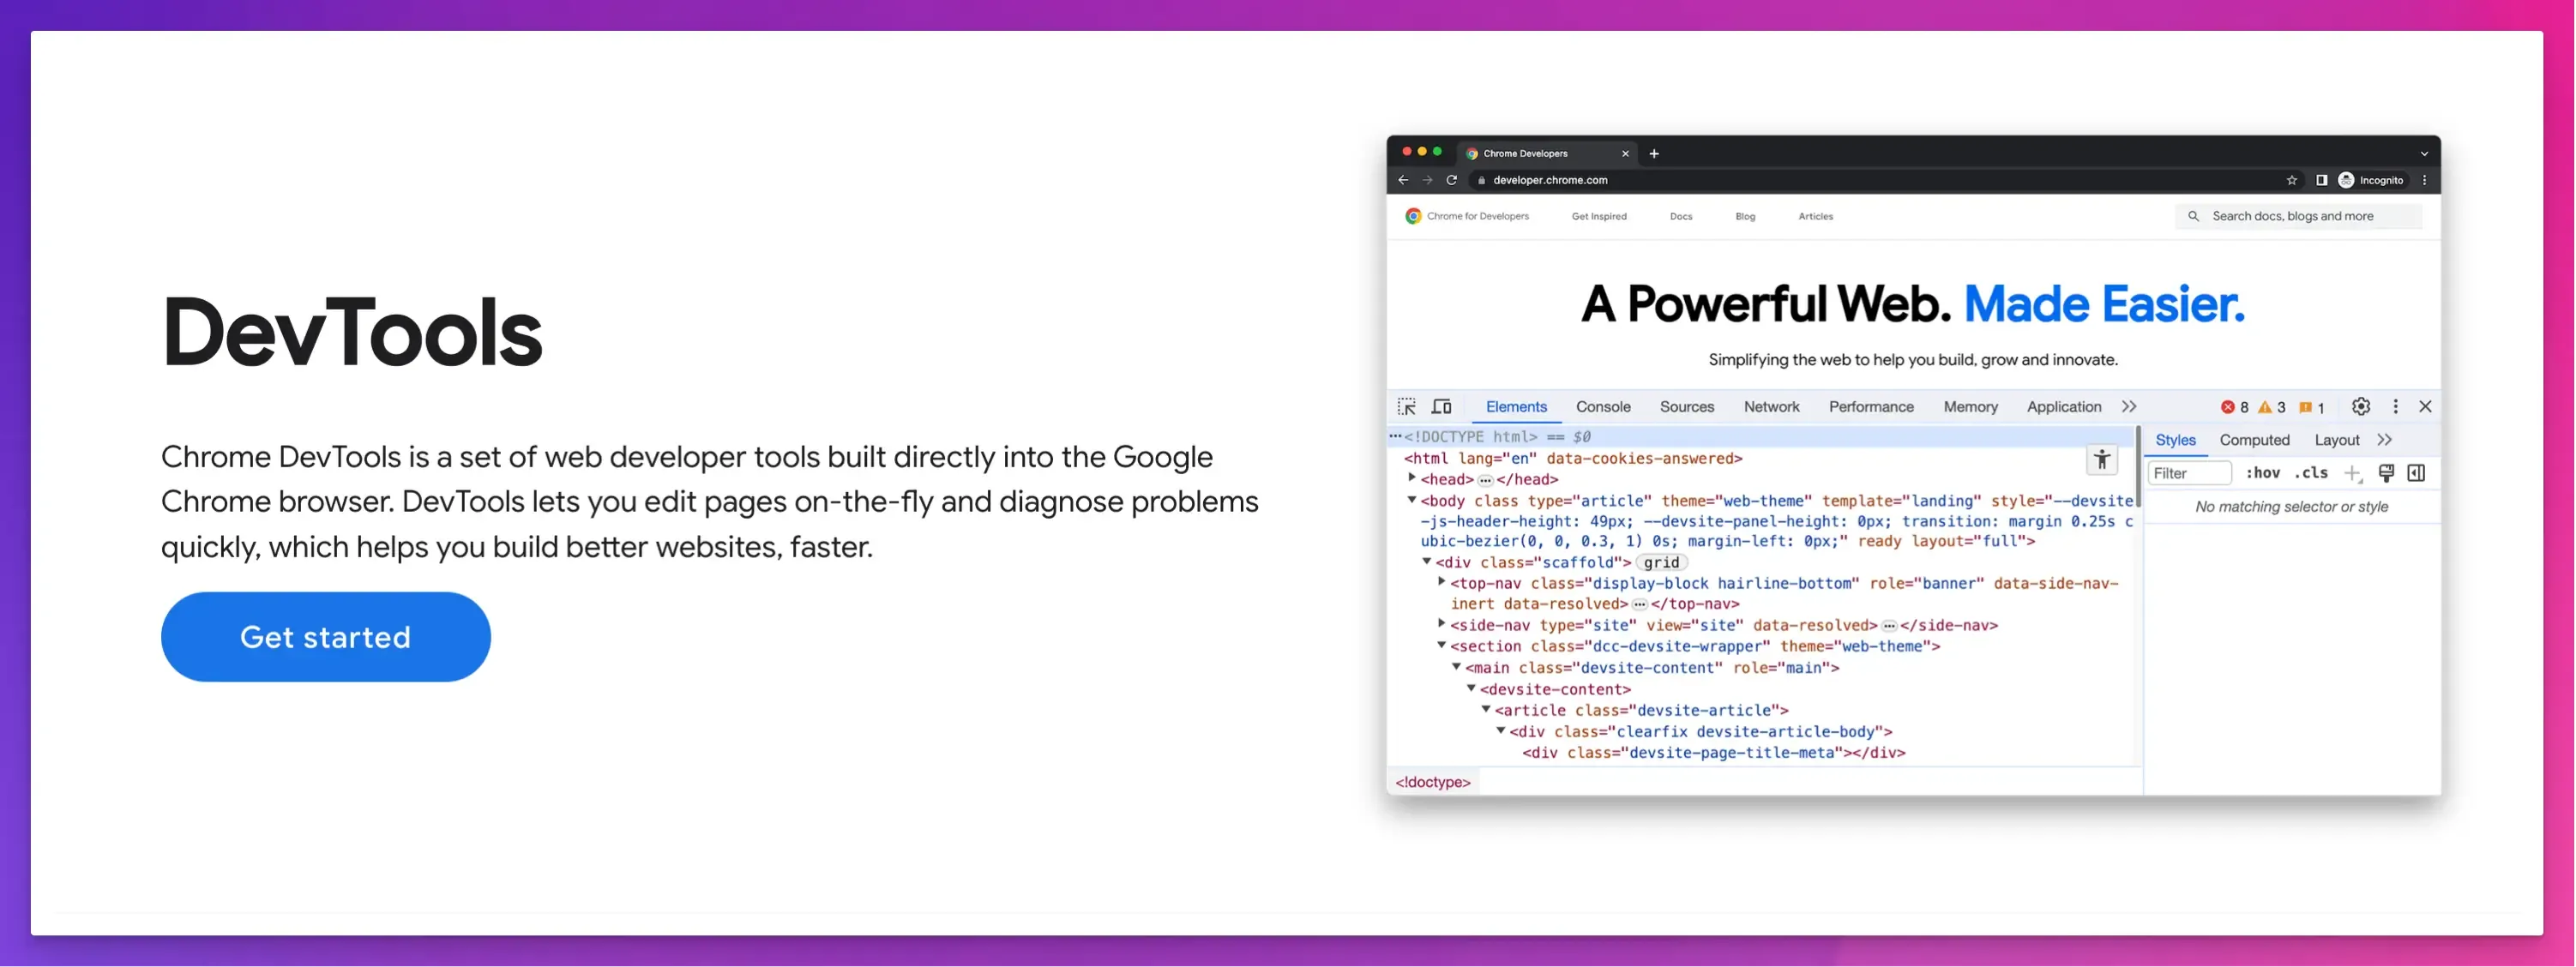Open the Sources tab
The height and width of the screenshot is (967, 2576).
[1687, 407]
